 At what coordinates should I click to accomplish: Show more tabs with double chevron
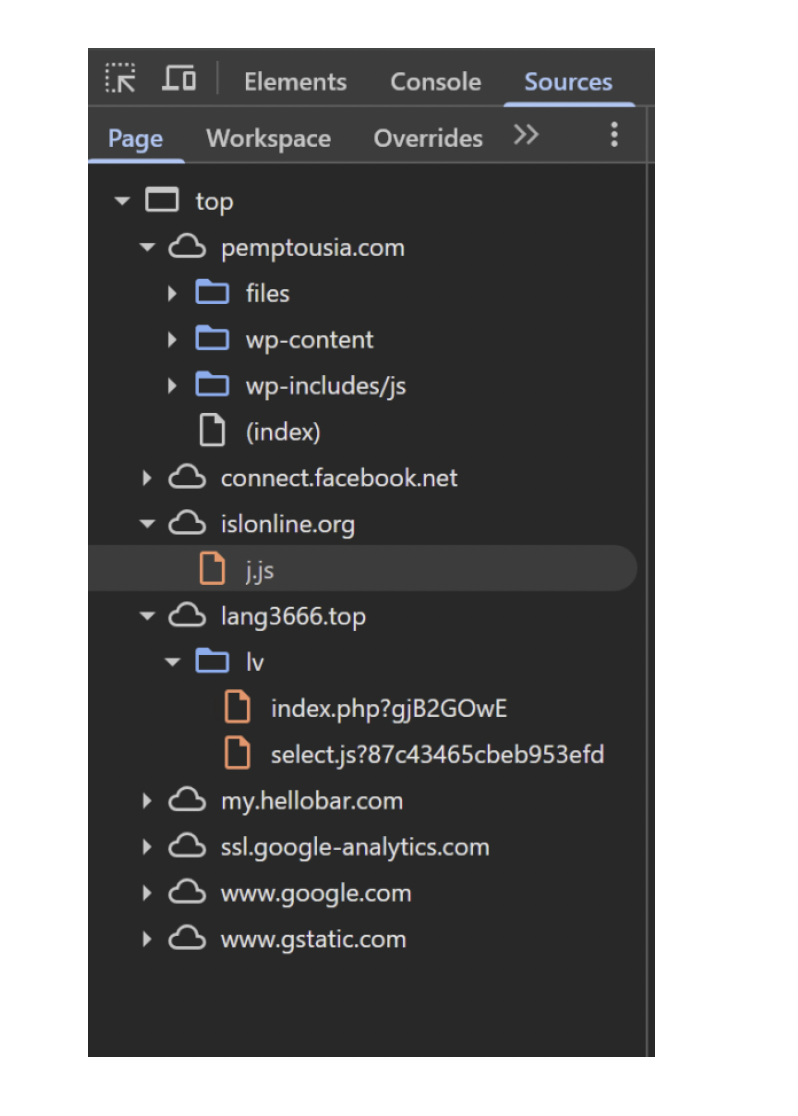pyautogui.click(x=526, y=136)
